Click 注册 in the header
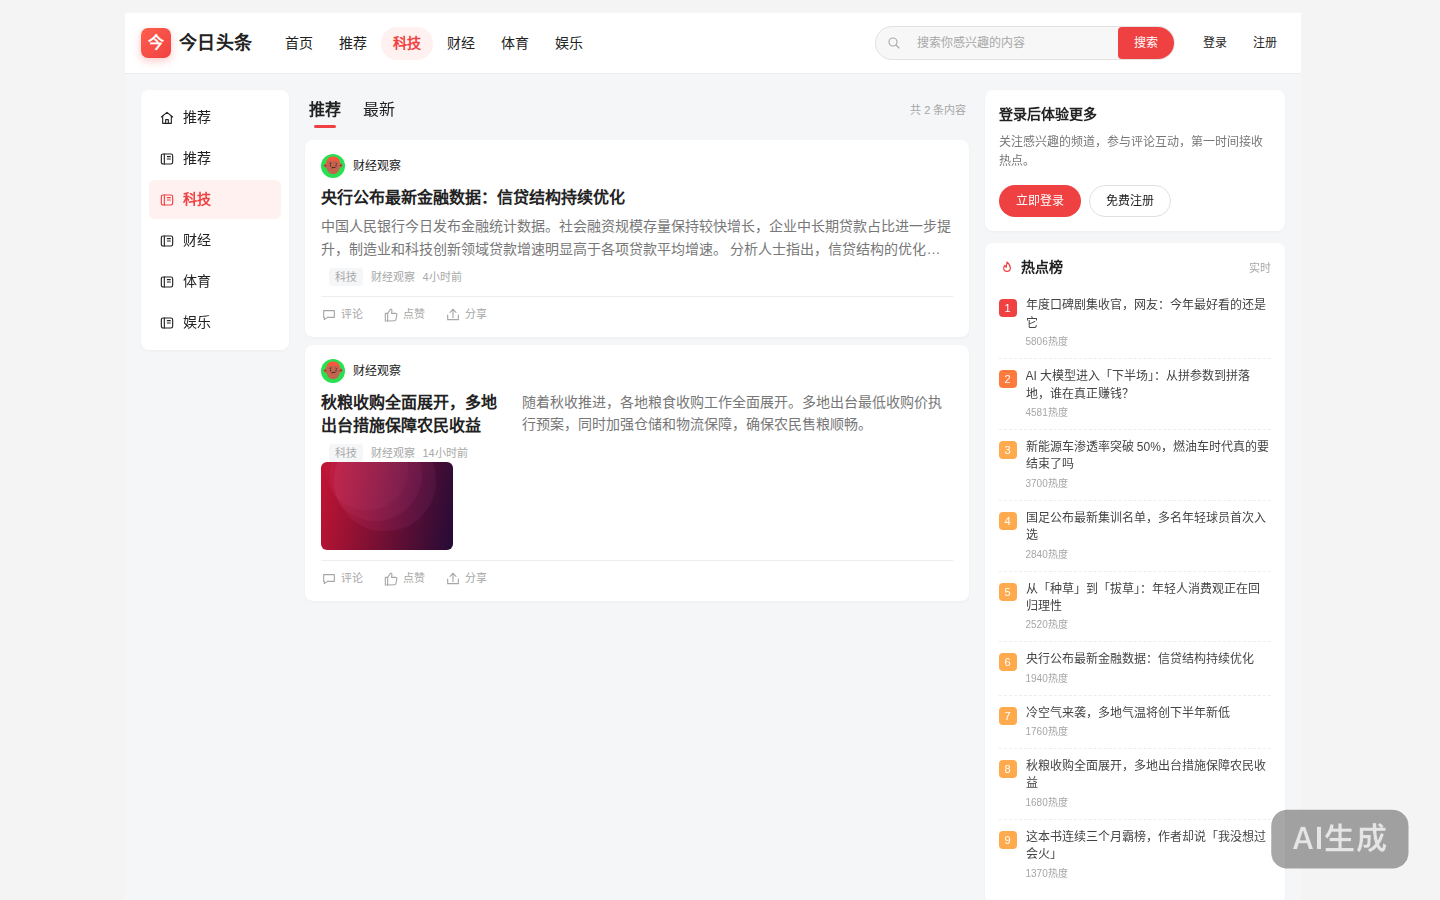1440x900 pixels. coord(1265,43)
